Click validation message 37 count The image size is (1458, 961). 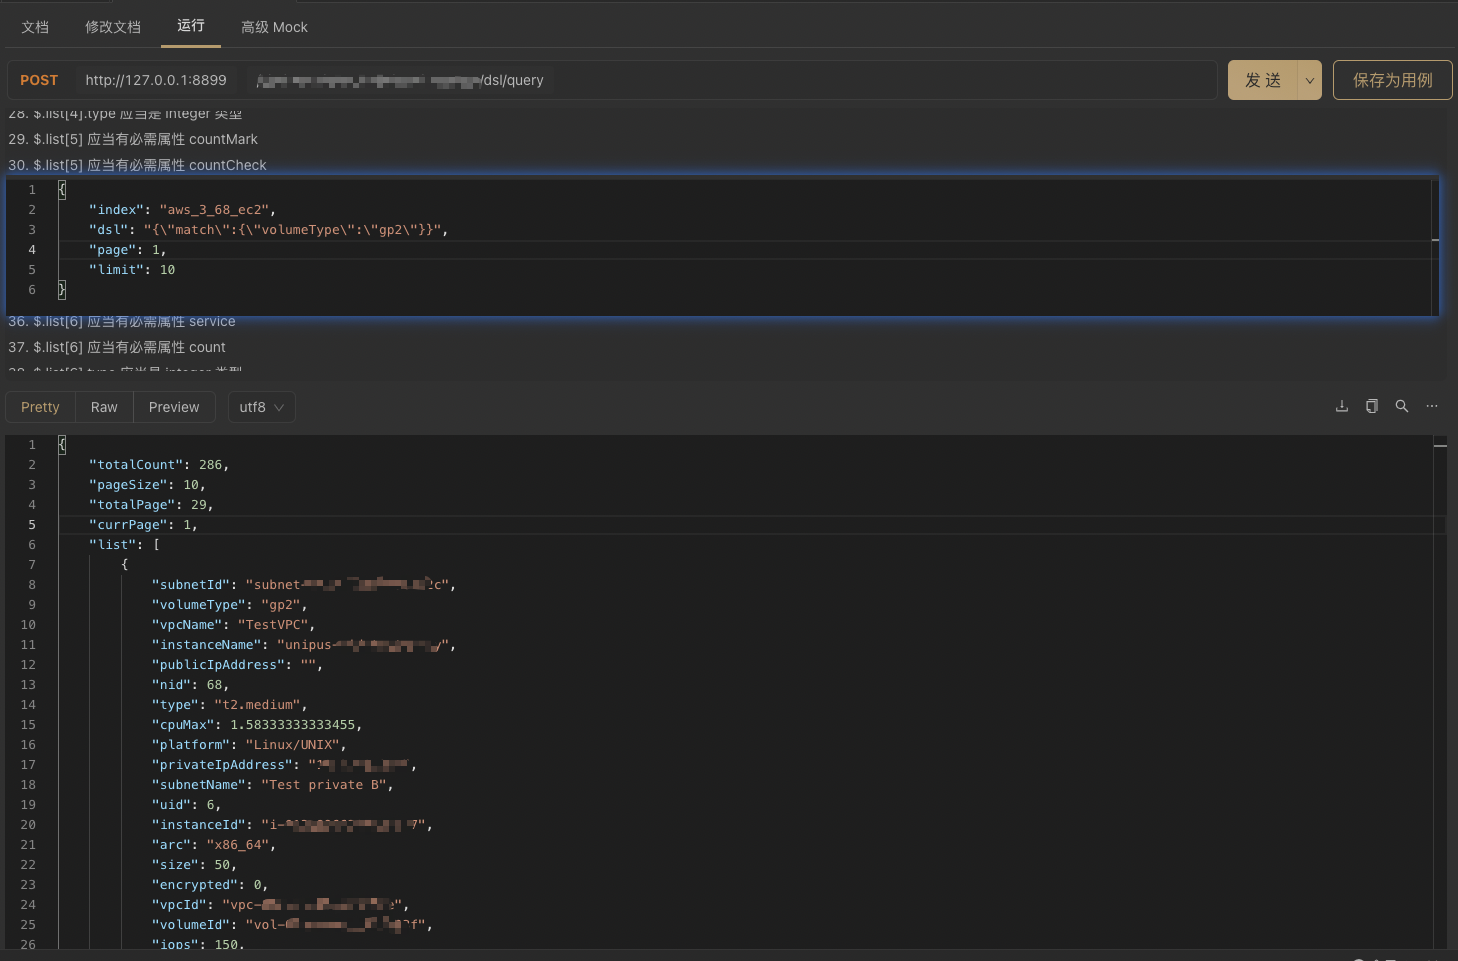[117, 347]
